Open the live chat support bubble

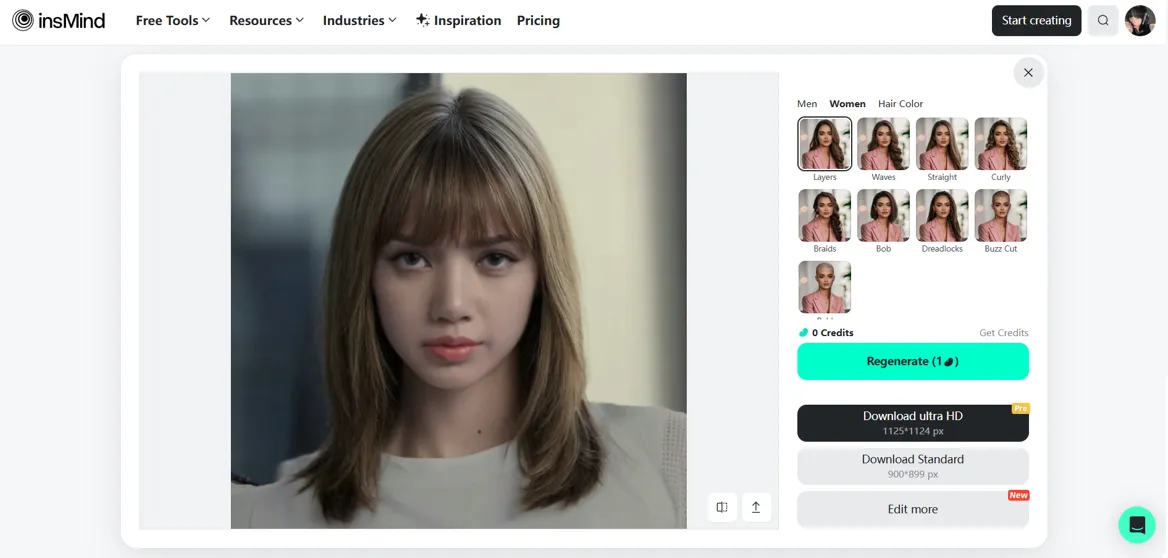click(x=1137, y=524)
